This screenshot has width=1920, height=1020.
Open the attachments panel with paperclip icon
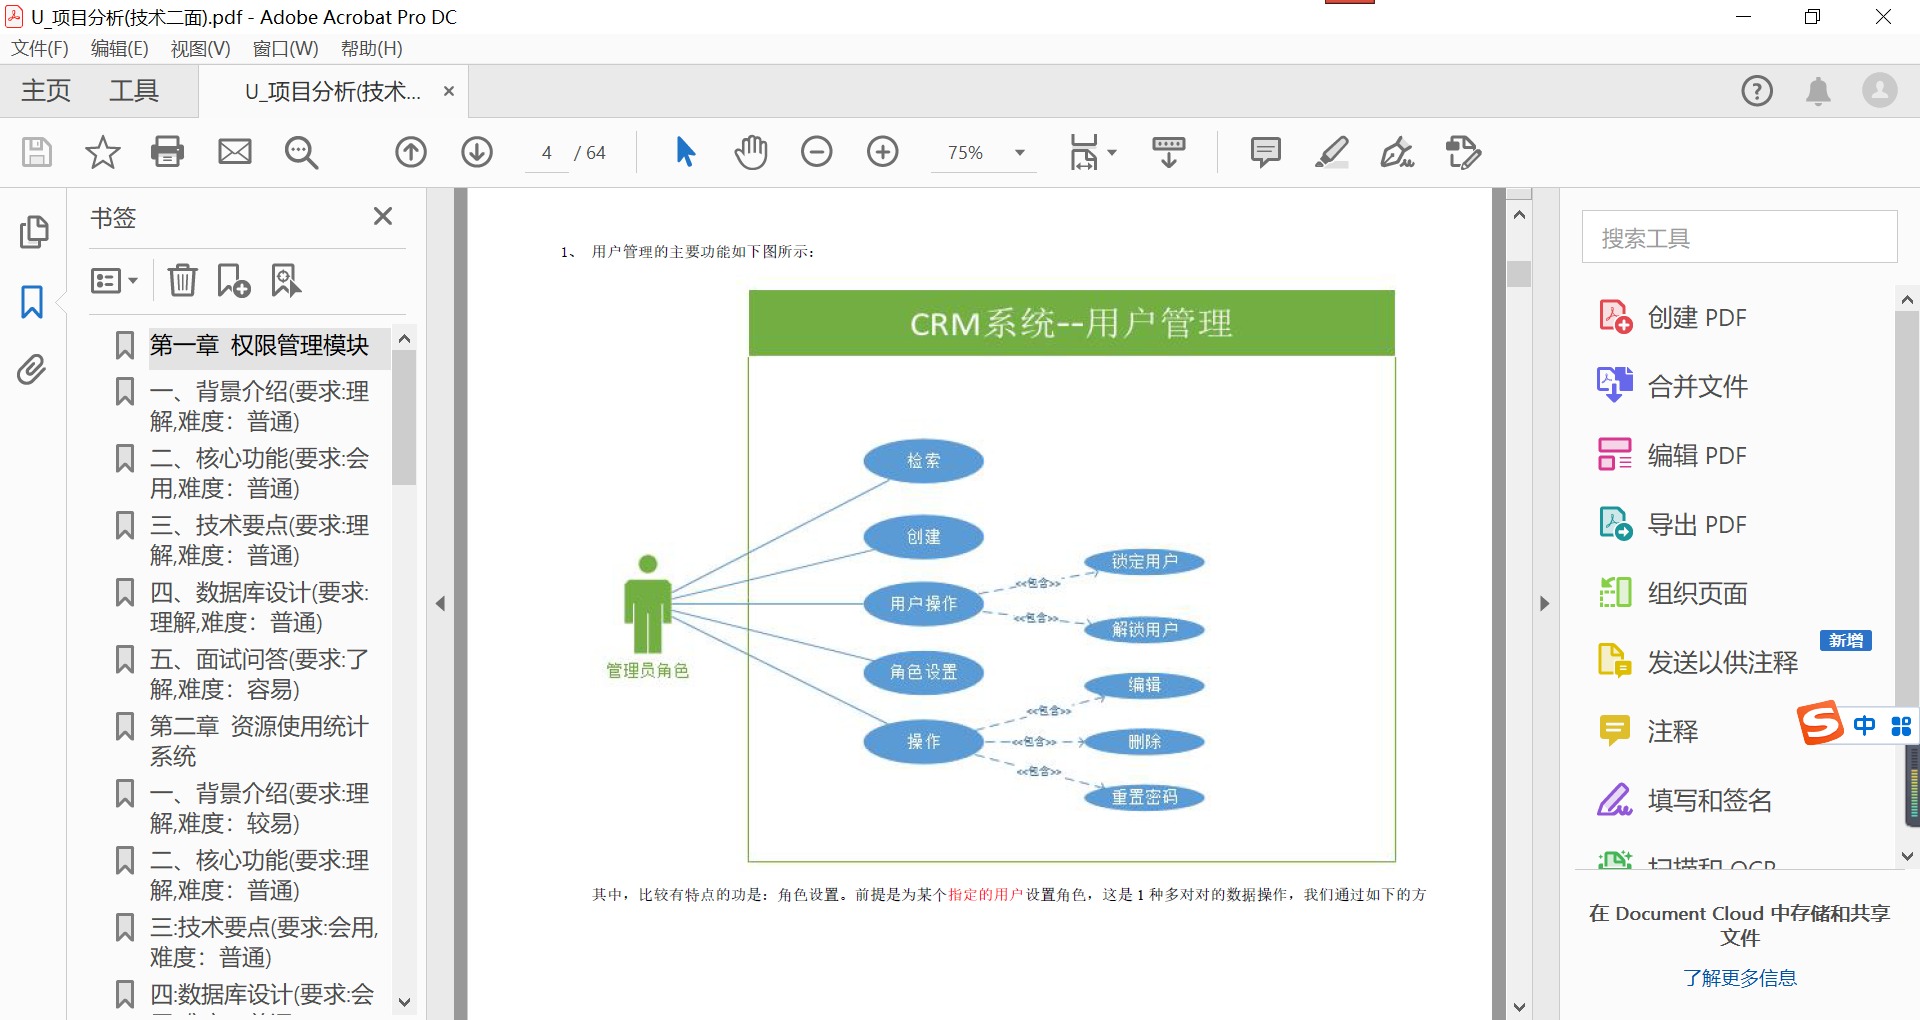click(x=33, y=370)
